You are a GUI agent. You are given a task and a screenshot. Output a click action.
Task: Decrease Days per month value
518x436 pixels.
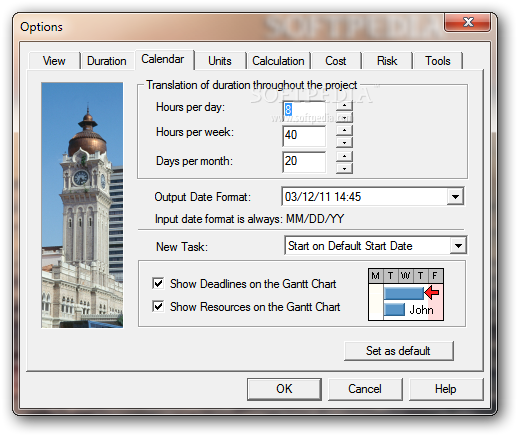coord(344,168)
